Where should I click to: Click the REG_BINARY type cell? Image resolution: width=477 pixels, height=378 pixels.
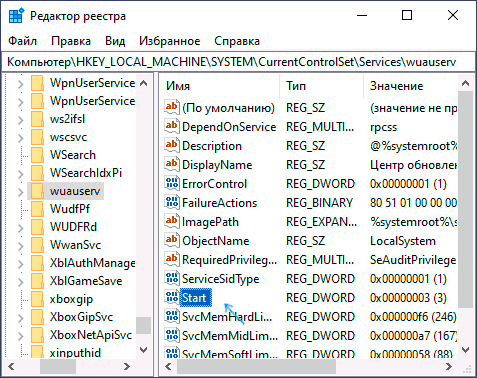click(x=319, y=203)
